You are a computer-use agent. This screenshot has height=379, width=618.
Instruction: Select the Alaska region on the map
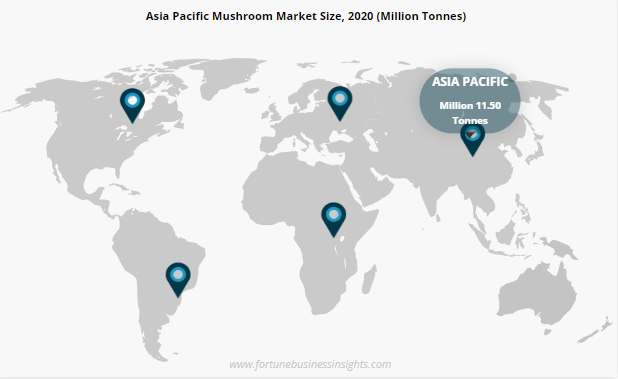[x=34, y=98]
